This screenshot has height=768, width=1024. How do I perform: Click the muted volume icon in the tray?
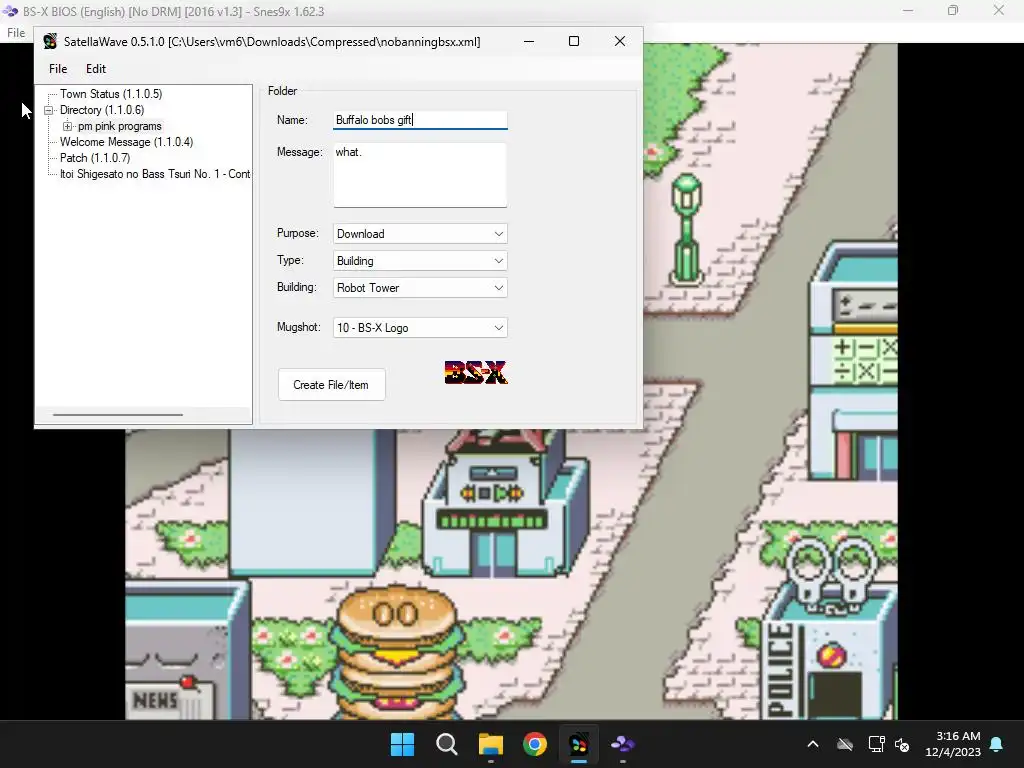(x=902, y=744)
